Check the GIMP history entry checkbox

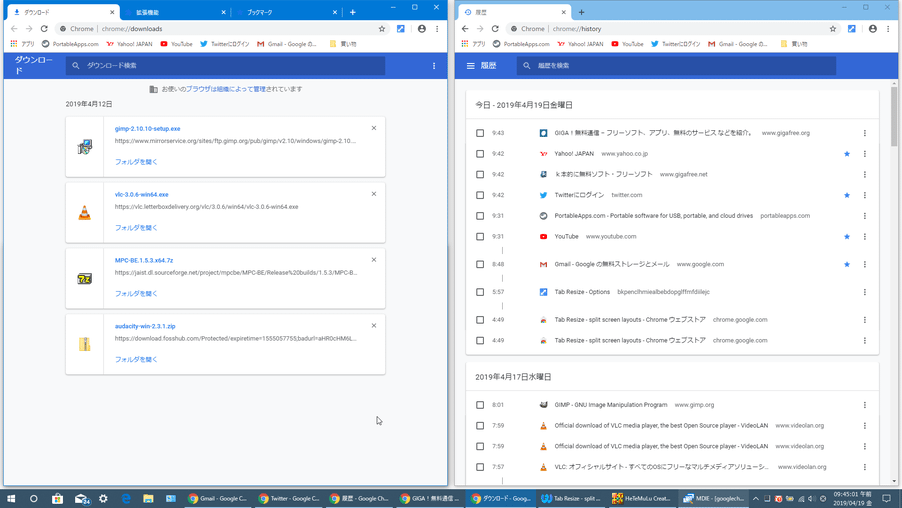480,405
